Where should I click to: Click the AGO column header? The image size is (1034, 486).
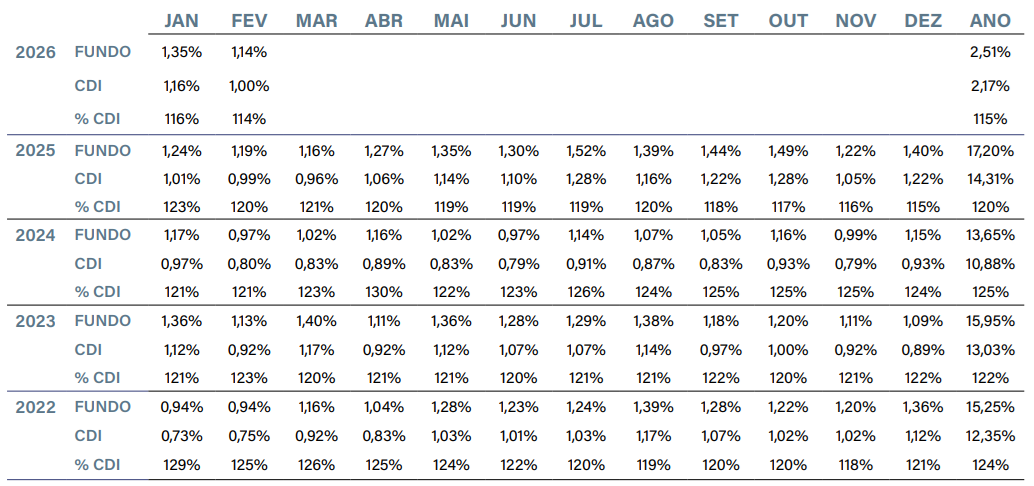pos(653,21)
